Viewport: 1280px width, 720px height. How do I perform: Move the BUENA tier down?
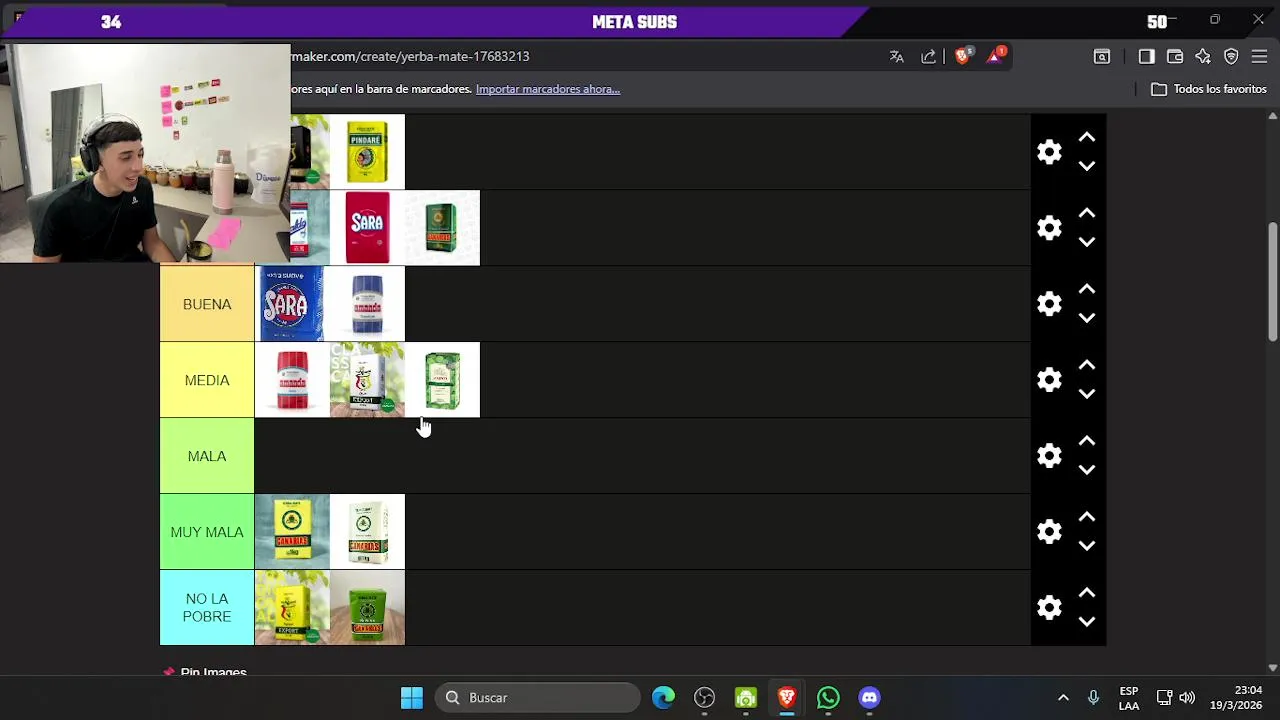pos(1087,318)
